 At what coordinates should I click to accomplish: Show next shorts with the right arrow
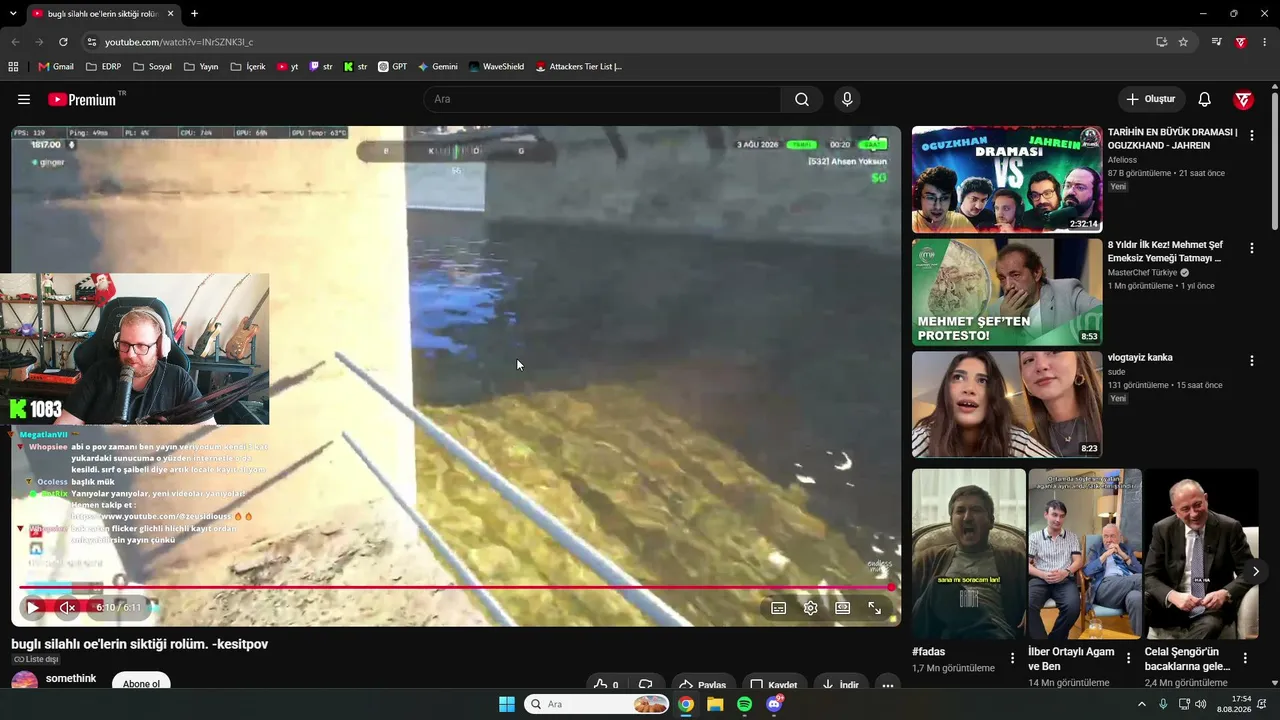coord(1256,571)
